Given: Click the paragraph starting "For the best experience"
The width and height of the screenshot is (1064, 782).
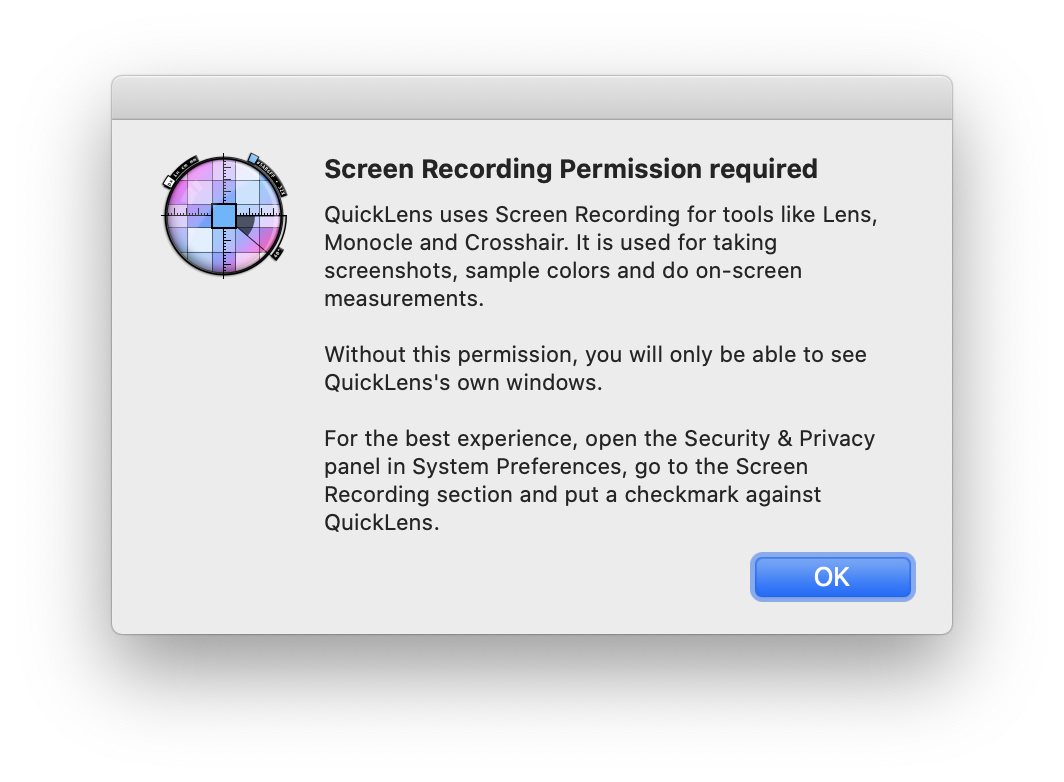Looking at the screenshot, I should coord(599,481).
